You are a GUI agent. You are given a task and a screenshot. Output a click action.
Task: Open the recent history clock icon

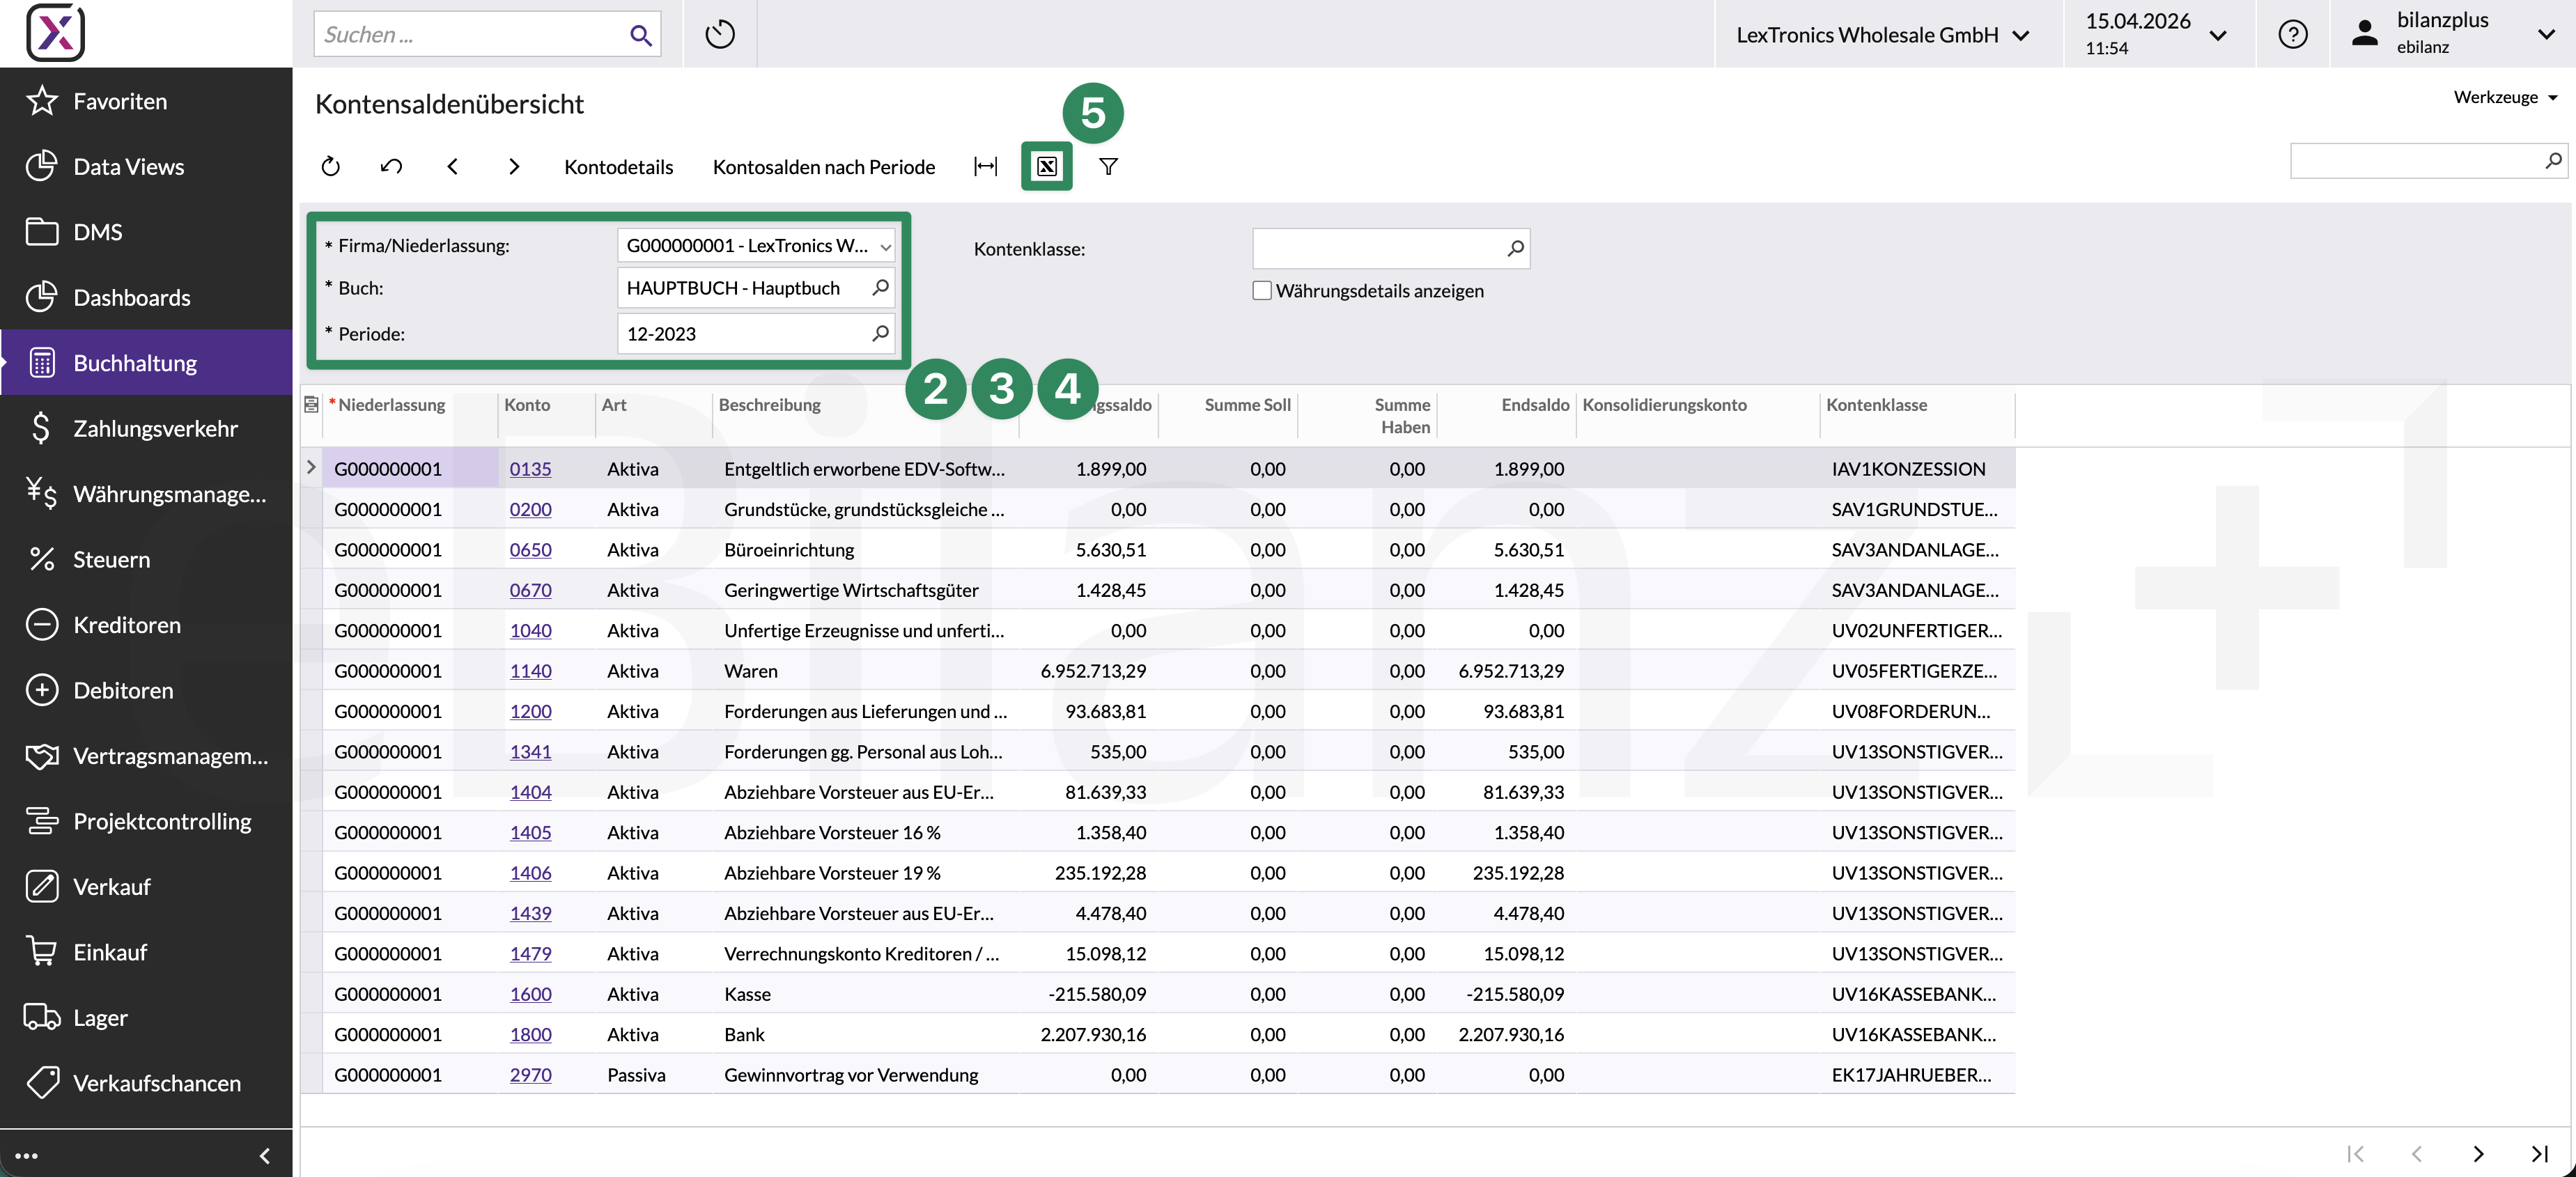(x=720, y=34)
